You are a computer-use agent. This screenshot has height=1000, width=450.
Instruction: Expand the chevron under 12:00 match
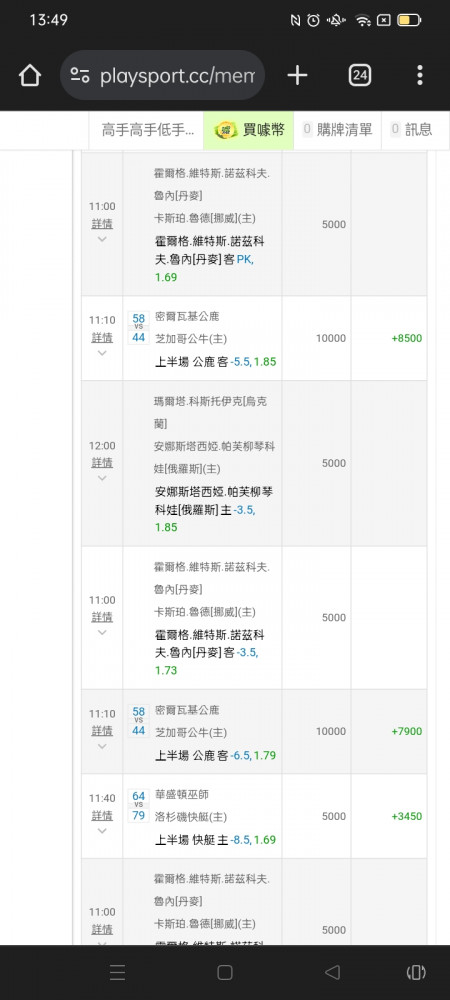point(102,478)
